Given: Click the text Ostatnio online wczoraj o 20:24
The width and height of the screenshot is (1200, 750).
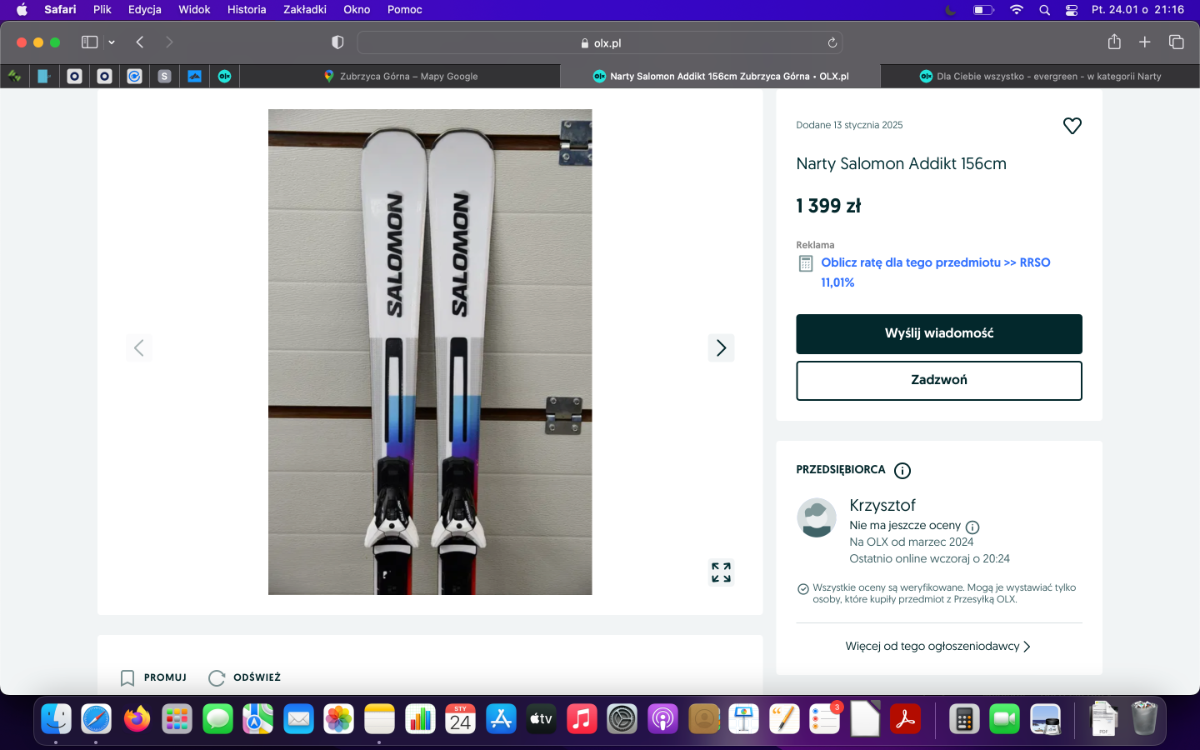Looking at the screenshot, I should [929, 559].
